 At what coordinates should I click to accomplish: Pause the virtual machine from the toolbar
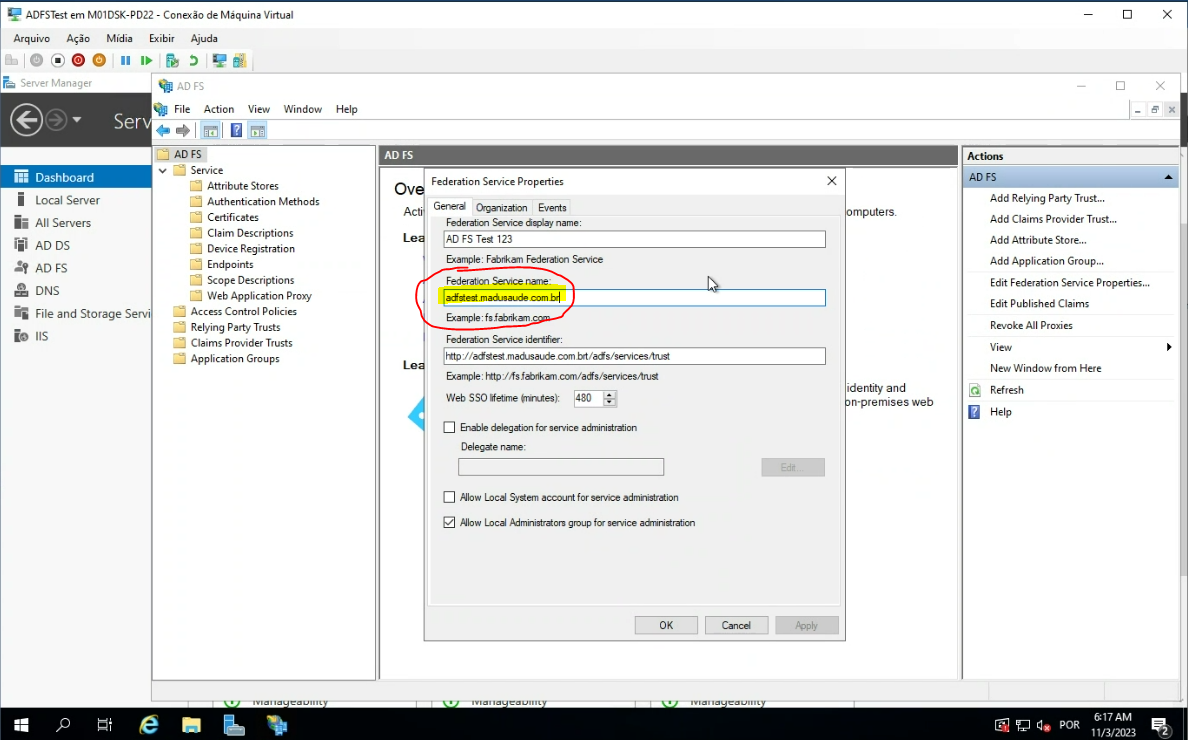tap(125, 61)
